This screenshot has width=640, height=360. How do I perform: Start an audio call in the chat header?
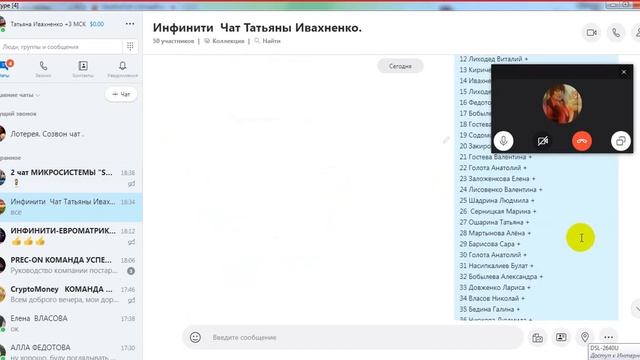[x=616, y=33]
